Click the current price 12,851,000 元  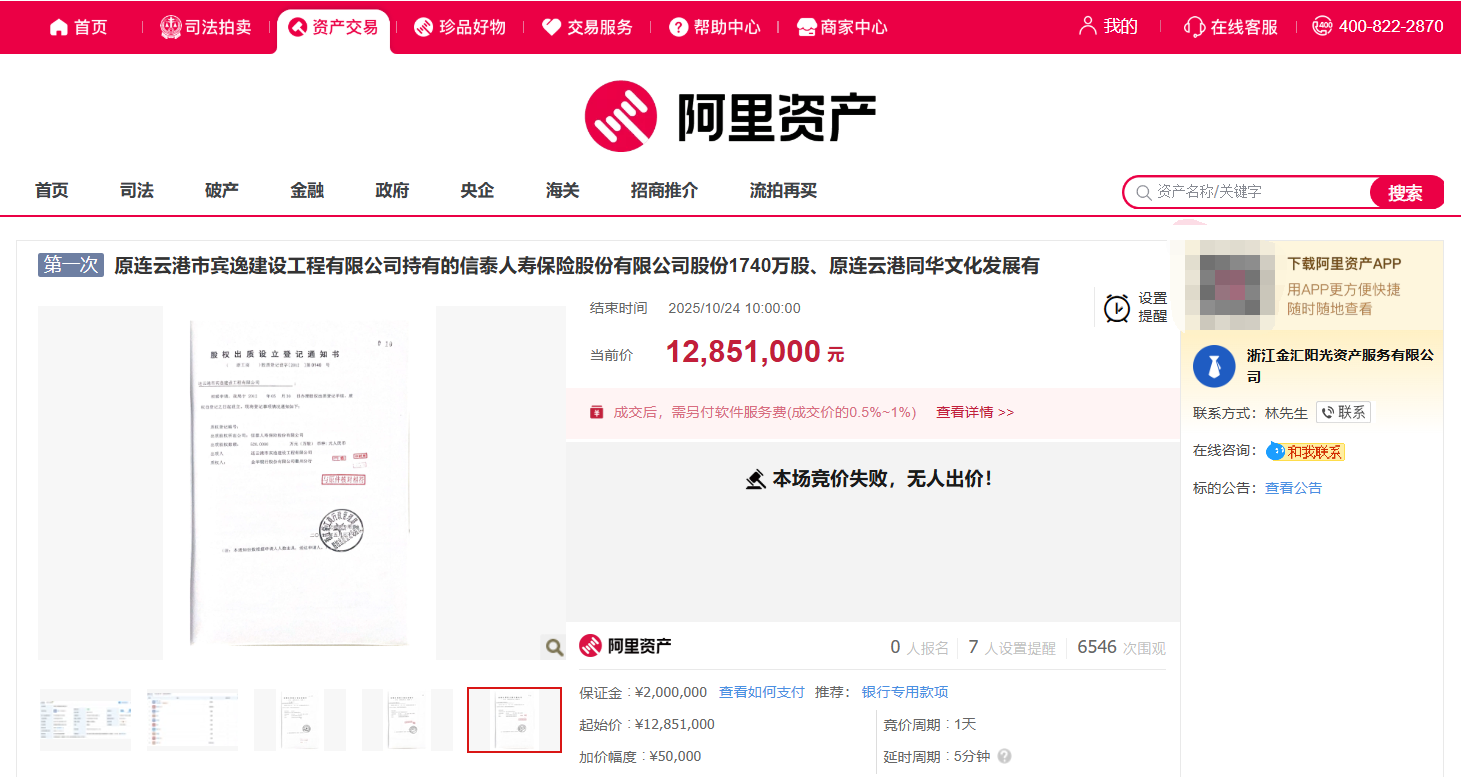[x=755, y=352]
